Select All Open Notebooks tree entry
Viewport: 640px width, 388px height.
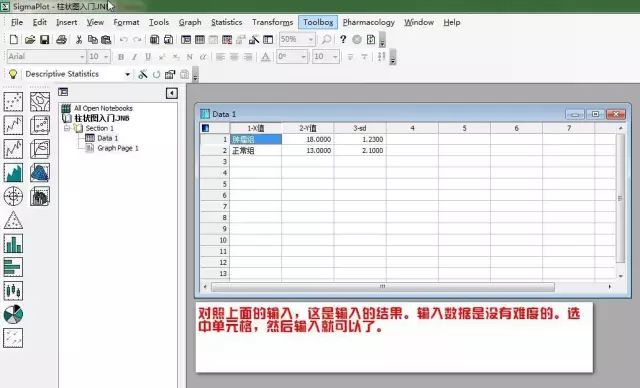click(103, 108)
